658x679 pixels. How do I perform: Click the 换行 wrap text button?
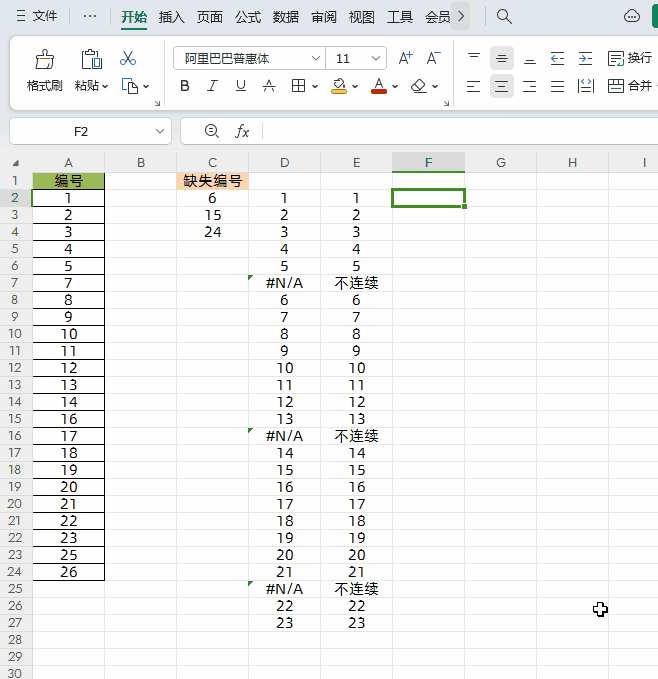tap(630, 59)
